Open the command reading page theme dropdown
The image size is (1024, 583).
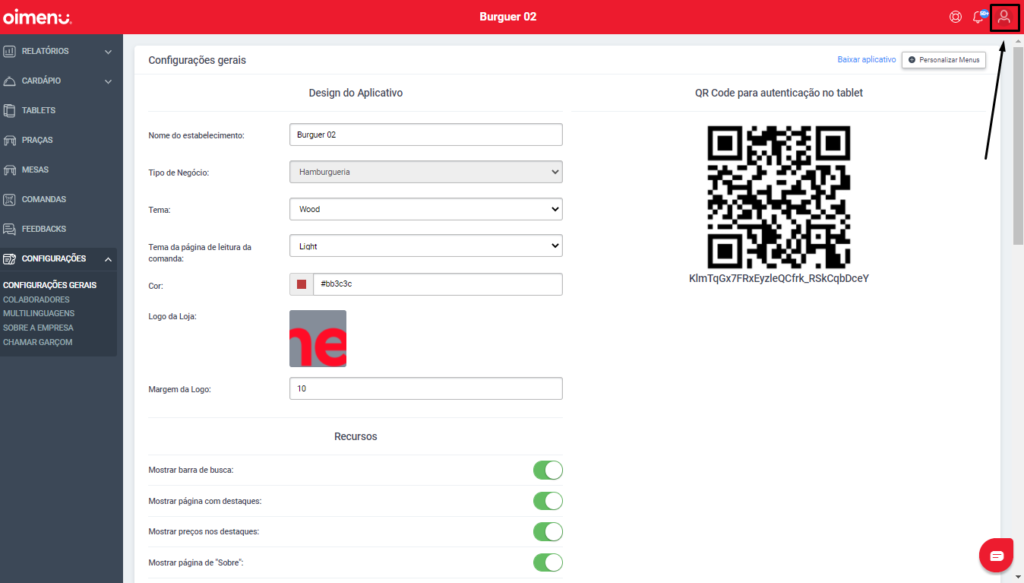pos(426,246)
